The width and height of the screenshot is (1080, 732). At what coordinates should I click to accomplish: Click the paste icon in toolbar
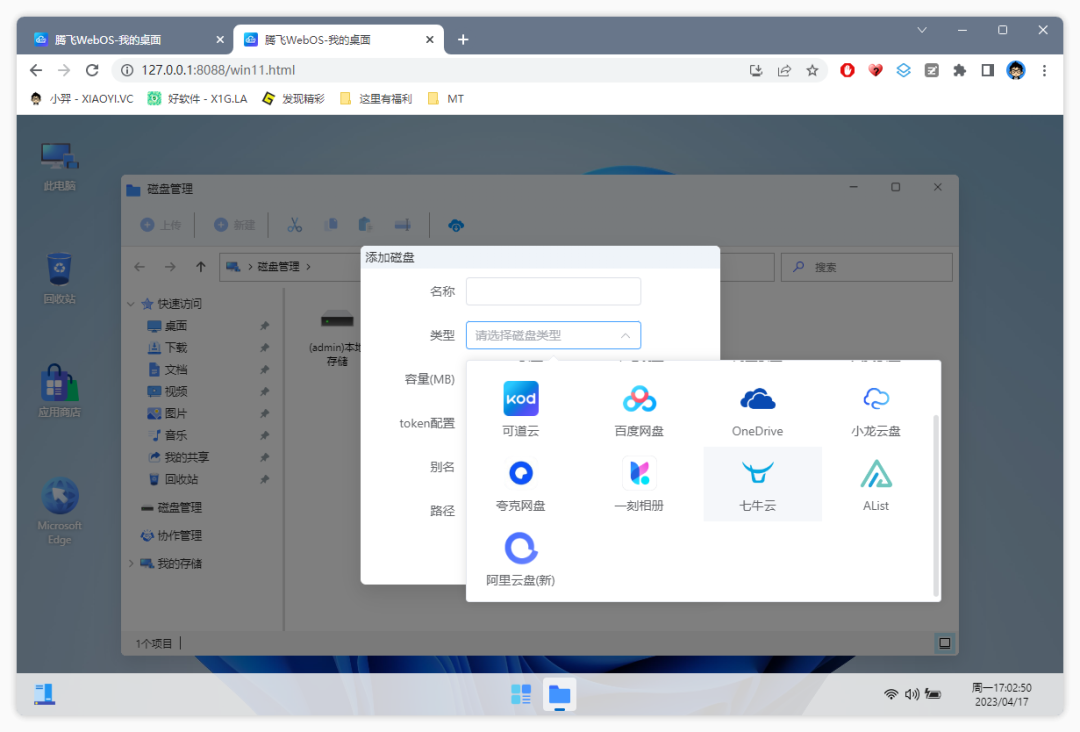[x=366, y=224]
